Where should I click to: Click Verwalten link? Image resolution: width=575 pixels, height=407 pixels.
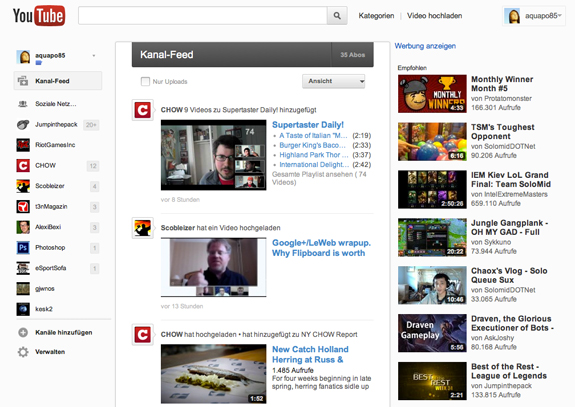click(50, 352)
